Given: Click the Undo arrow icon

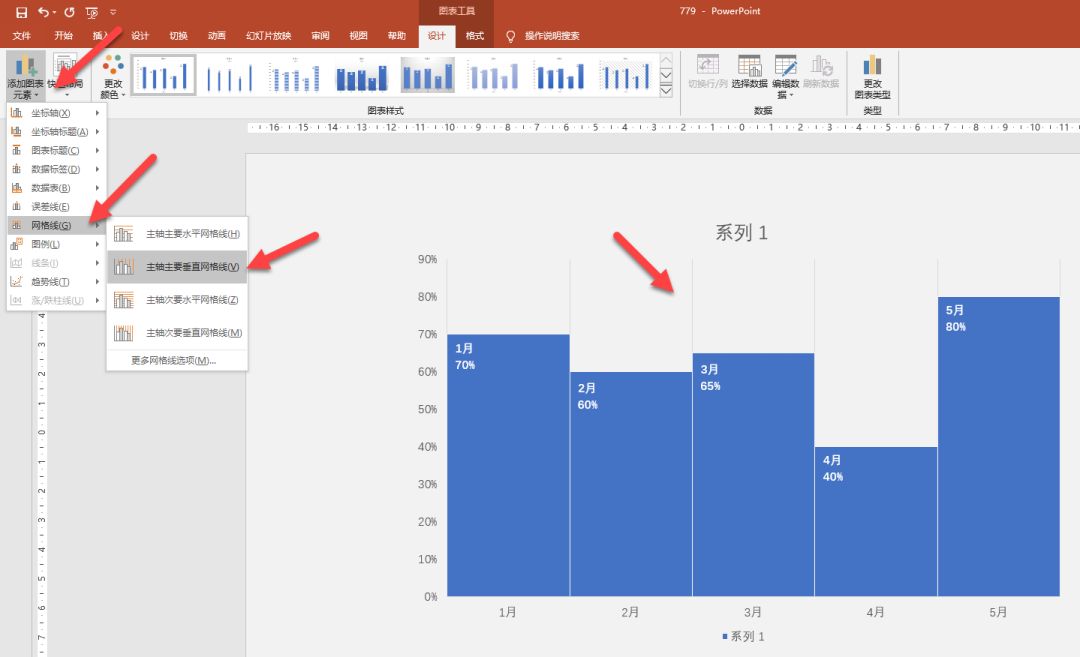Looking at the screenshot, I should coord(43,12).
